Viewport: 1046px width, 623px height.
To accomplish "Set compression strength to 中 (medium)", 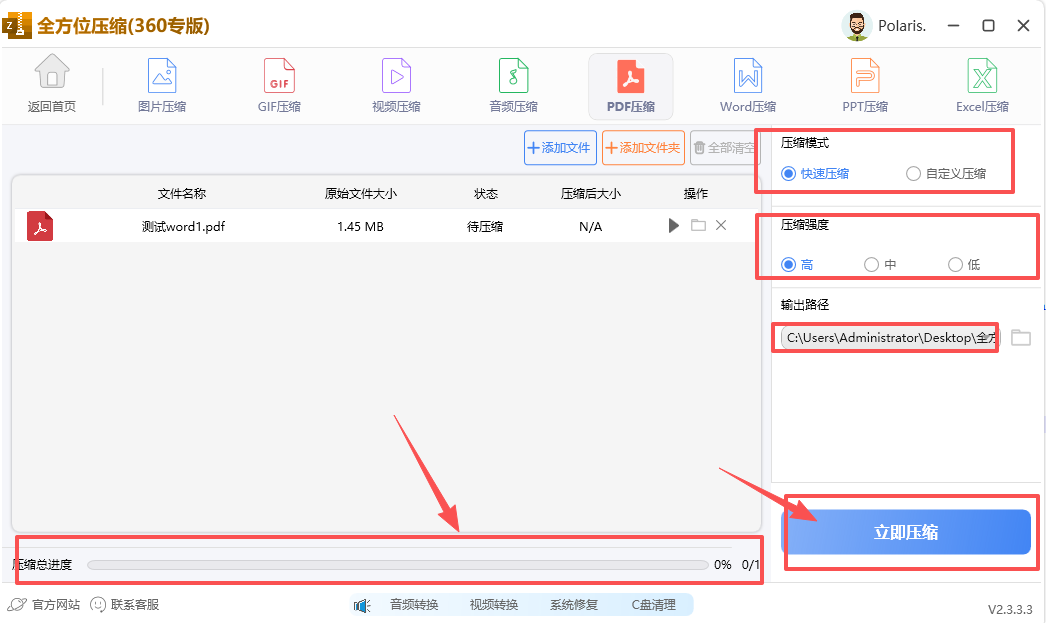I will pos(871,264).
